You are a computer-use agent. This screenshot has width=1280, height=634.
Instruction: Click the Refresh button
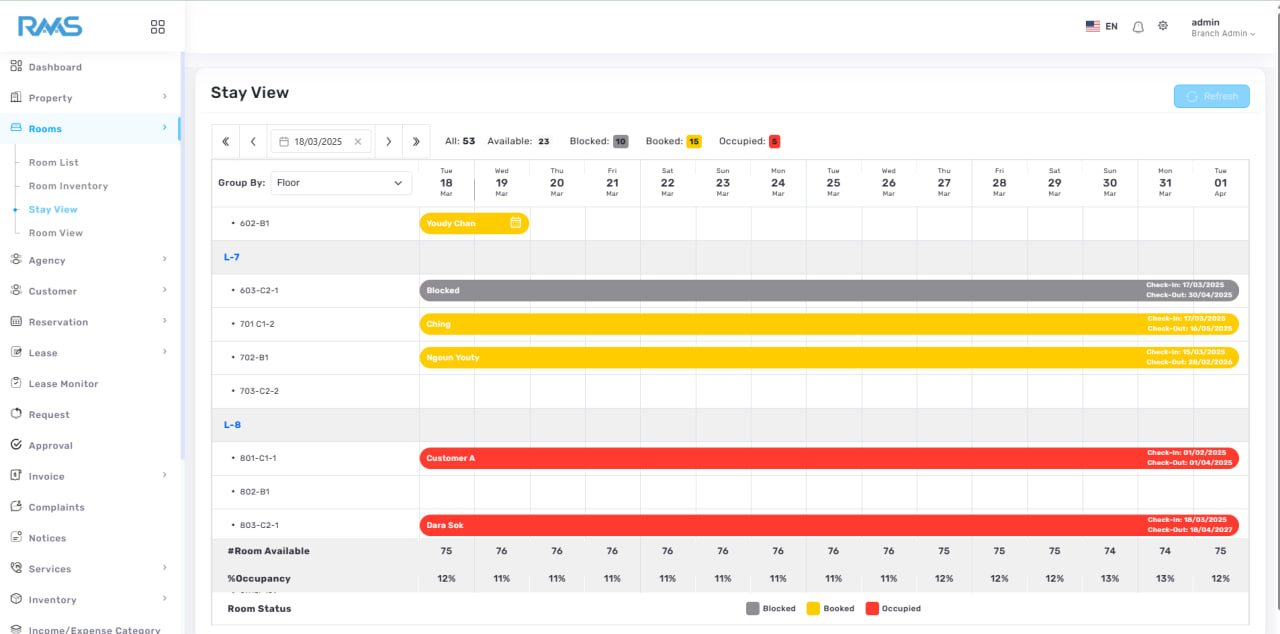coord(1212,96)
